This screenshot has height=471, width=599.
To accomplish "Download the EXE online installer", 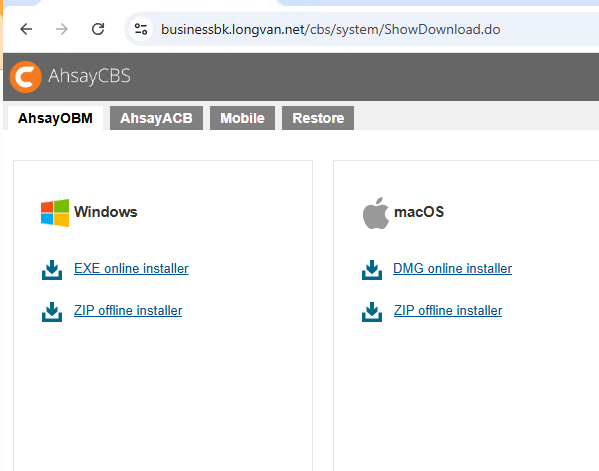I will (131, 269).
